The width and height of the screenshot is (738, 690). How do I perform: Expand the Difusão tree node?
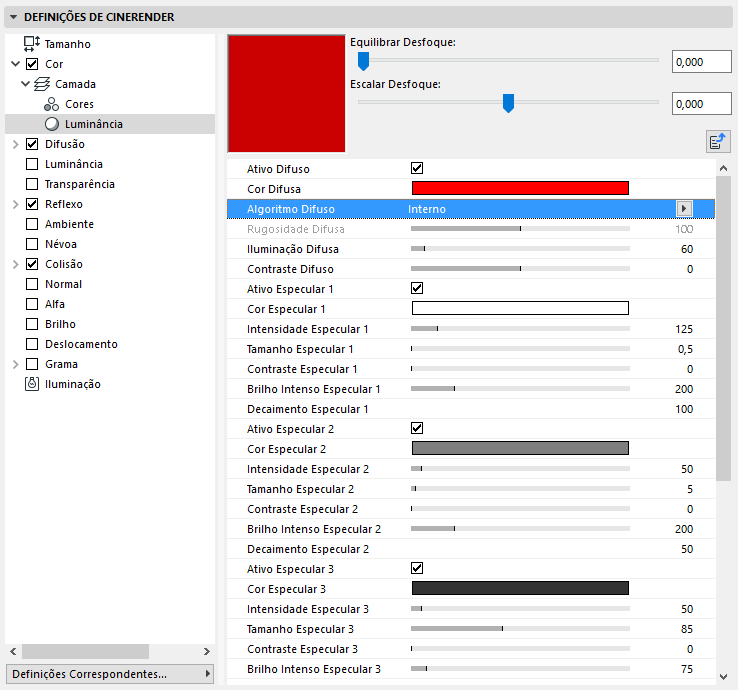[x=16, y=144]
